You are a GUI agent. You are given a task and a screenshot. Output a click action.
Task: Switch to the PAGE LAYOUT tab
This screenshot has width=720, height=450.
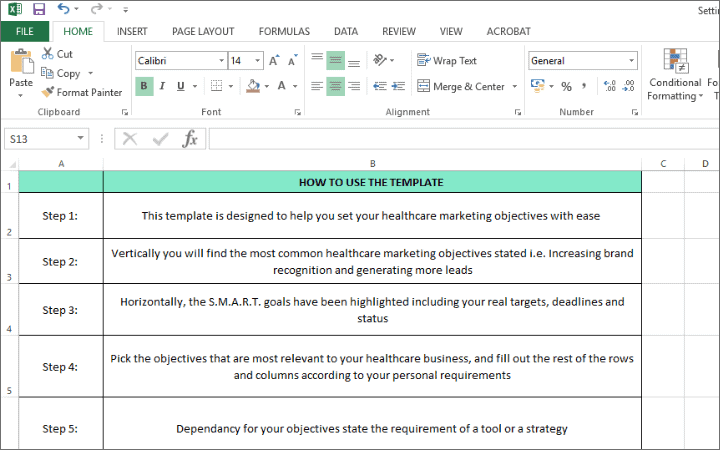tap(203, 31)
